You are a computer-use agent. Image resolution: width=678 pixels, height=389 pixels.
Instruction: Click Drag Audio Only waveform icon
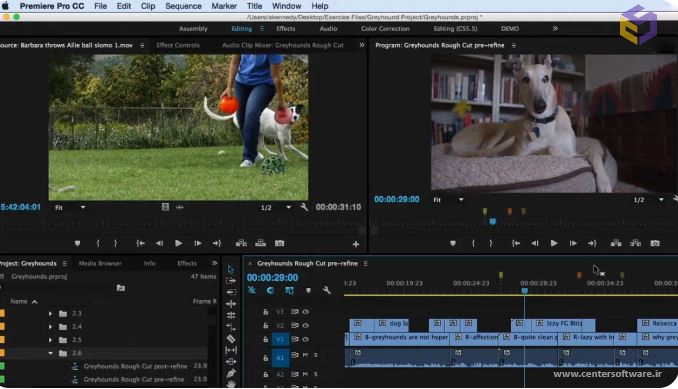179,207
